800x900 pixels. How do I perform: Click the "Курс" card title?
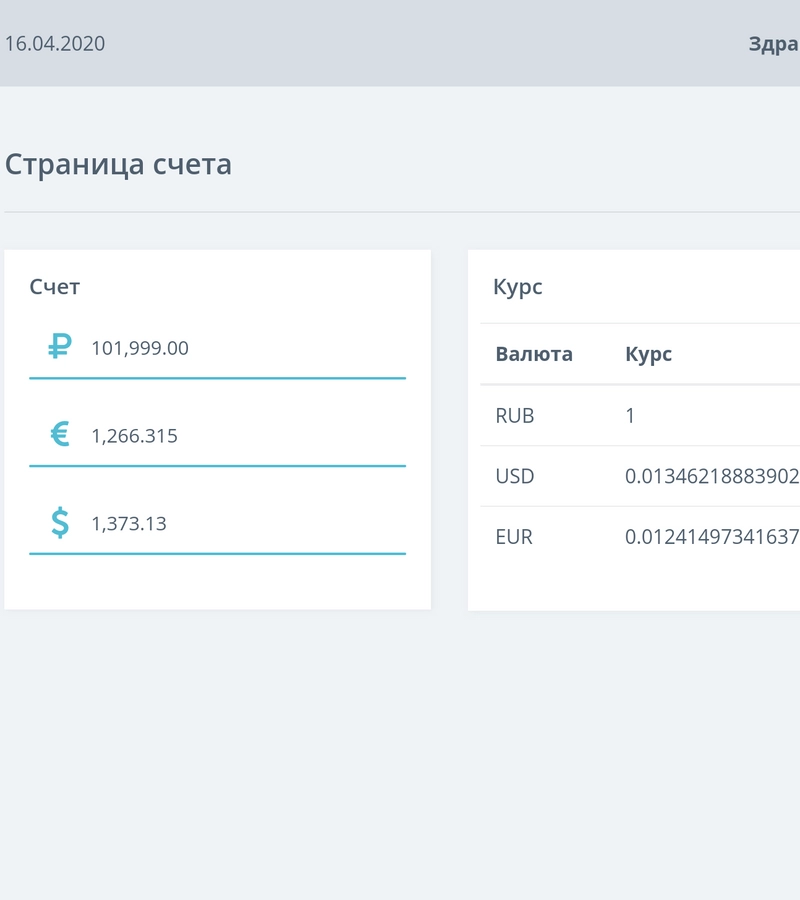pyautogui.click(x=518, y=287)
